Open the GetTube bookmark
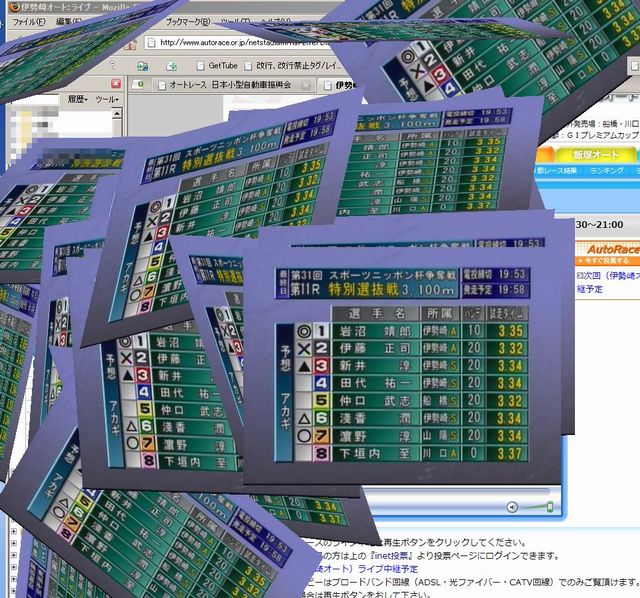 pos(217,66)
